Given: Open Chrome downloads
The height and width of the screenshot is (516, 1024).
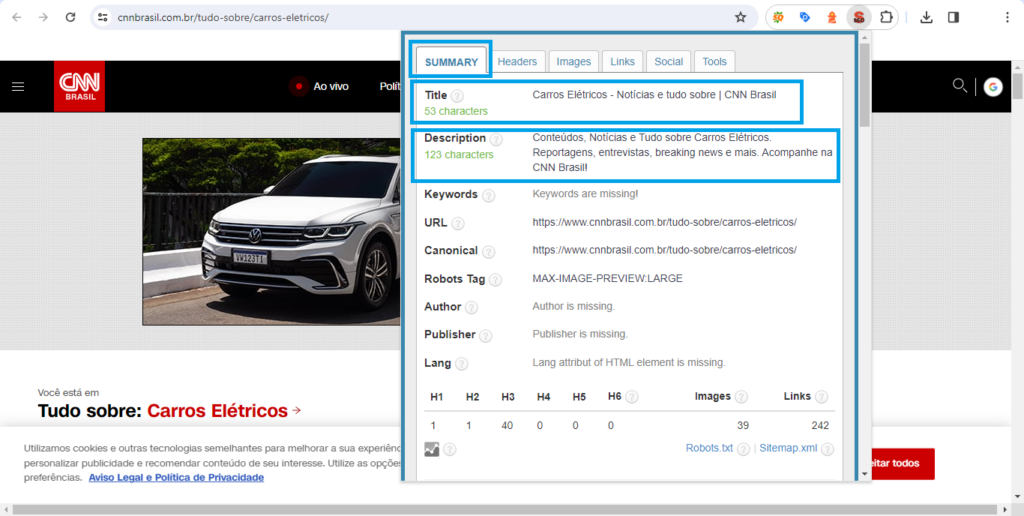Looking at the screenshot, I should pos(926,18).
